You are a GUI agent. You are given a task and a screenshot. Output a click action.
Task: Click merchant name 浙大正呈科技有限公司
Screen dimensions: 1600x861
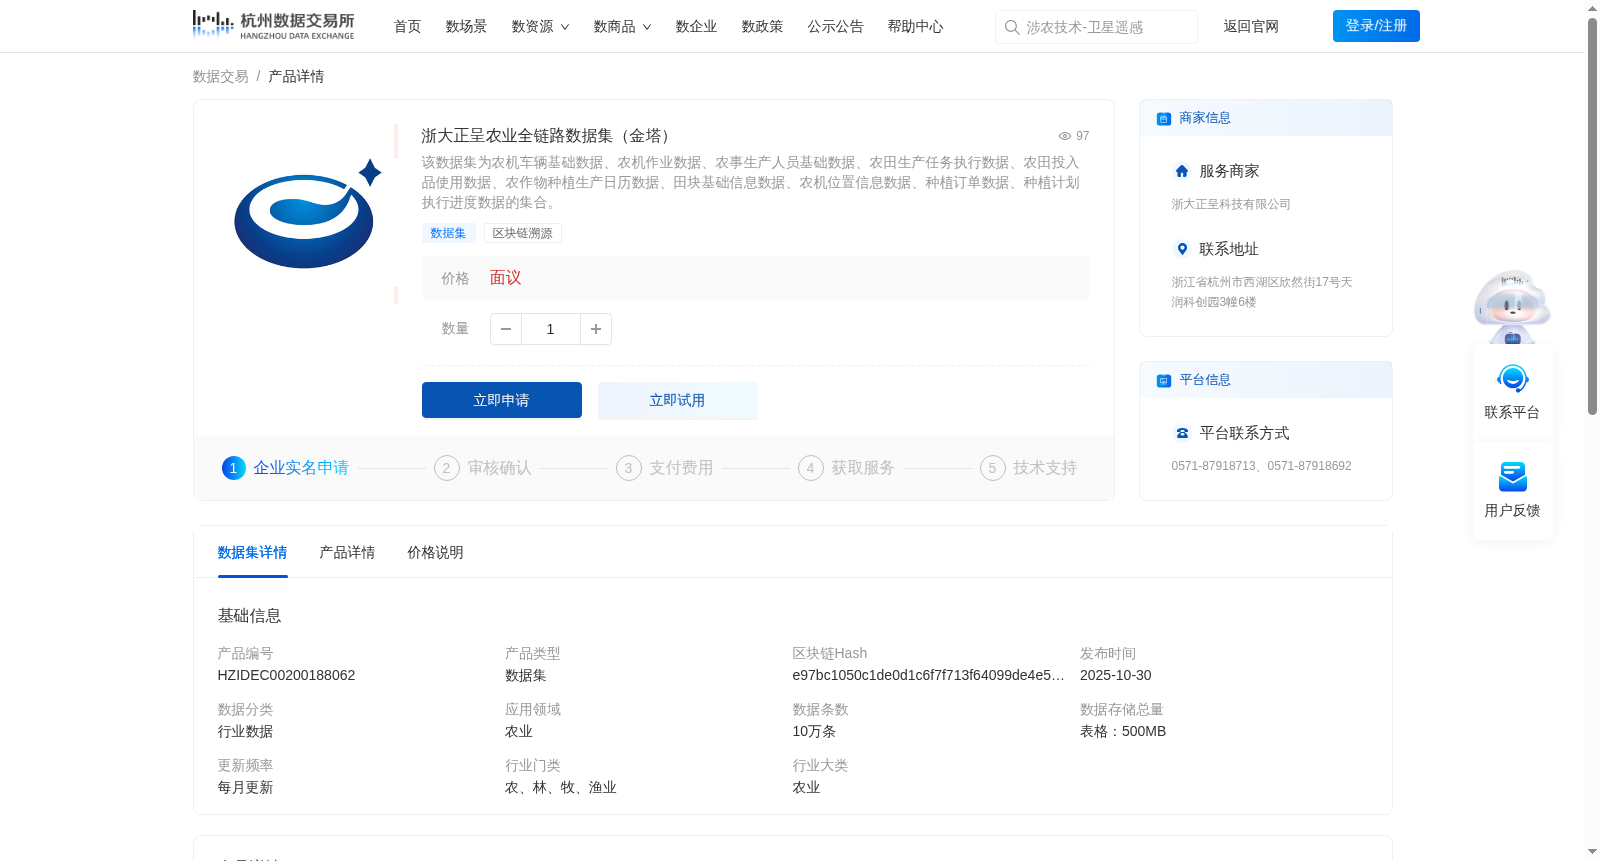[x=1231, y=204]
